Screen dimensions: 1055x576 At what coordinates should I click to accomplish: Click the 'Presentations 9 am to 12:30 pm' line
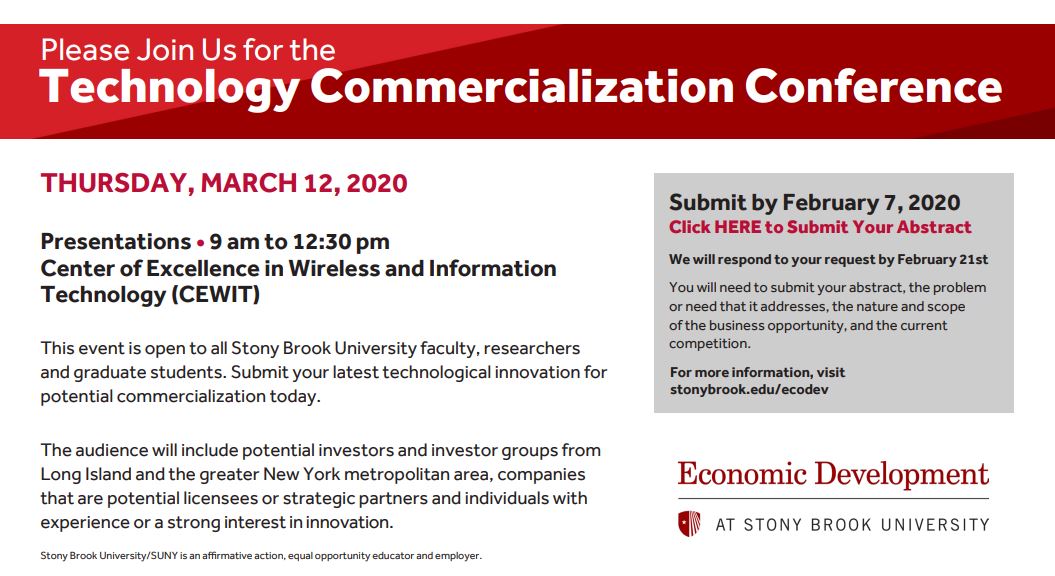click(215, 242)
